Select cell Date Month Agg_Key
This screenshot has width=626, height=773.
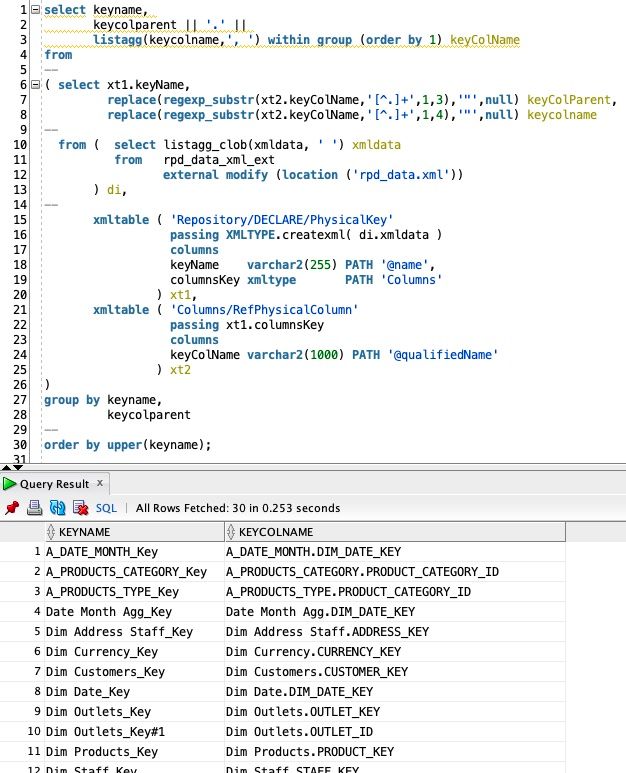click(135, 612)
